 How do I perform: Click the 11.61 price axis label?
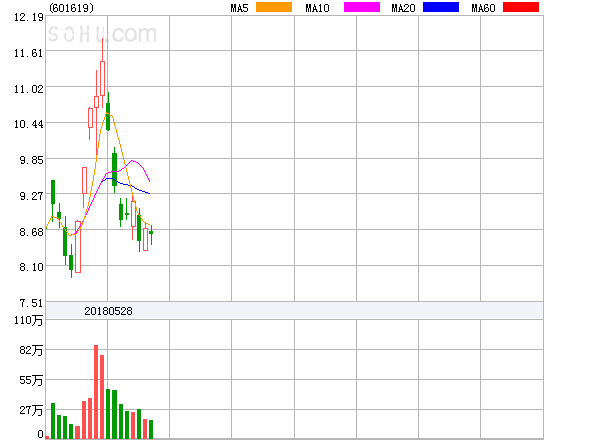29,53
